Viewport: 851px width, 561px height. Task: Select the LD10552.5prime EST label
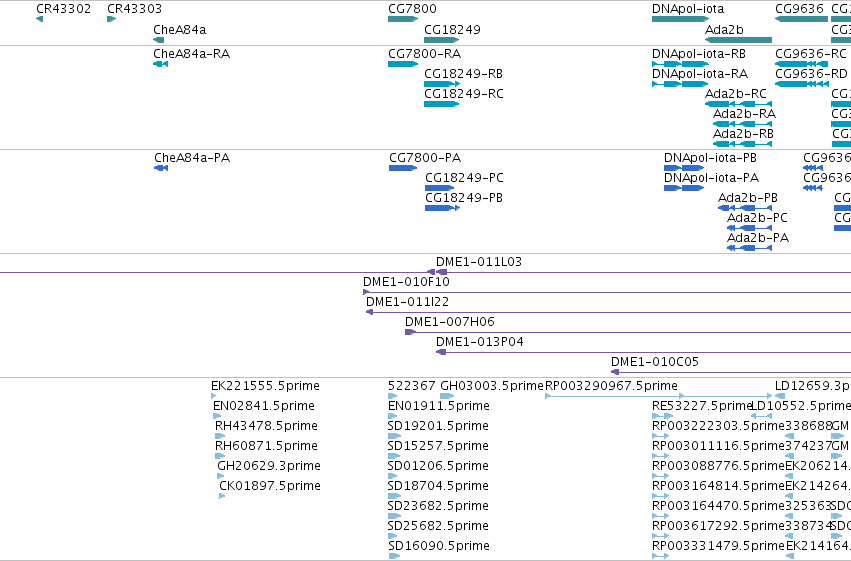pos(801,406)
